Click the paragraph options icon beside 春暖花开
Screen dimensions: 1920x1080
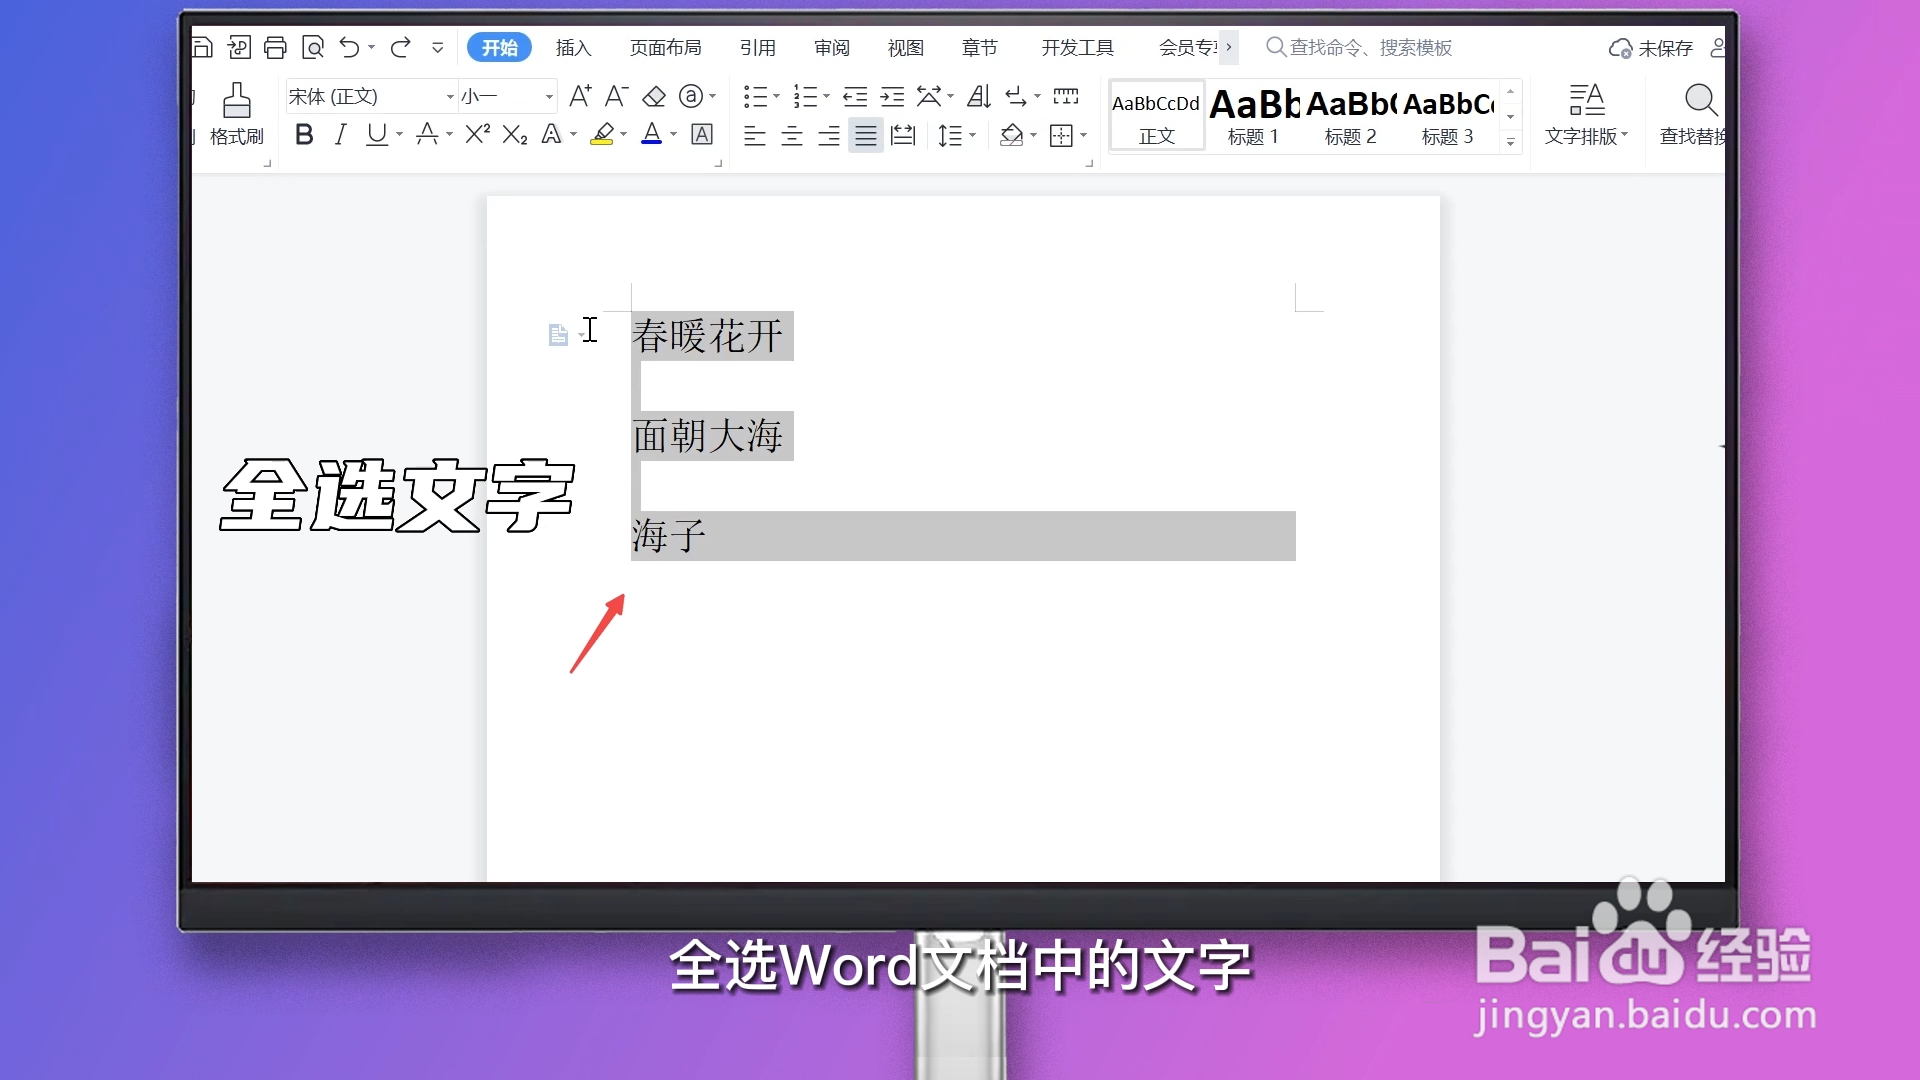coord(558,335)
